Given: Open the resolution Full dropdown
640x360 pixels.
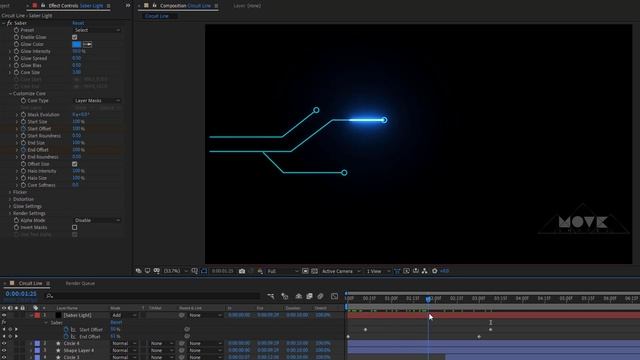Looking at the screenshot, I should pyautogui.click(x=282, y=271).
